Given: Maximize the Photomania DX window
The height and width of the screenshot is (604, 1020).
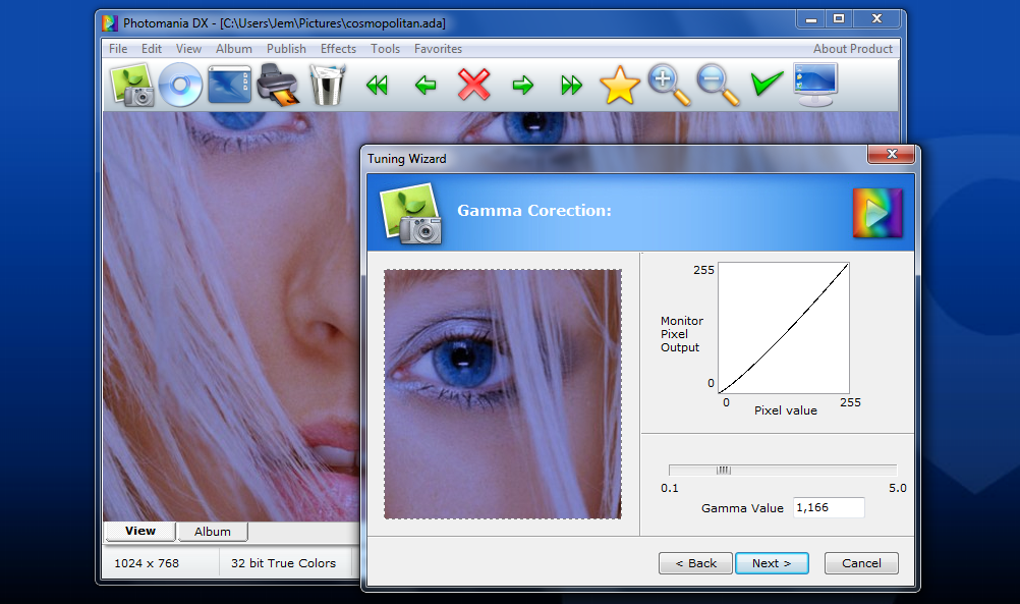Looking at the screenshot, I should point(839,19).
